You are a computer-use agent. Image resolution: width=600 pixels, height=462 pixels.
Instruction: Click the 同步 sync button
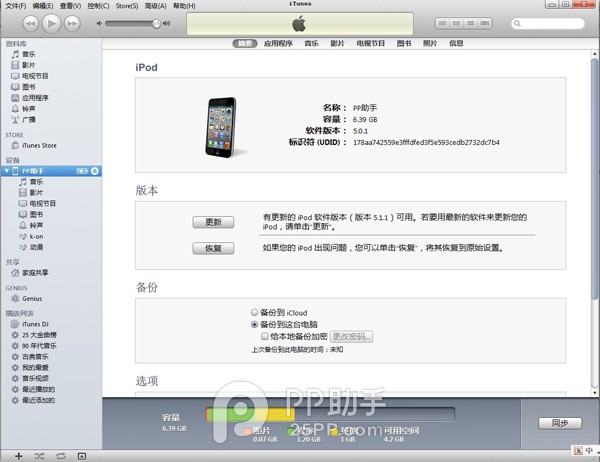pyautogui.click(x=560, y=423)
